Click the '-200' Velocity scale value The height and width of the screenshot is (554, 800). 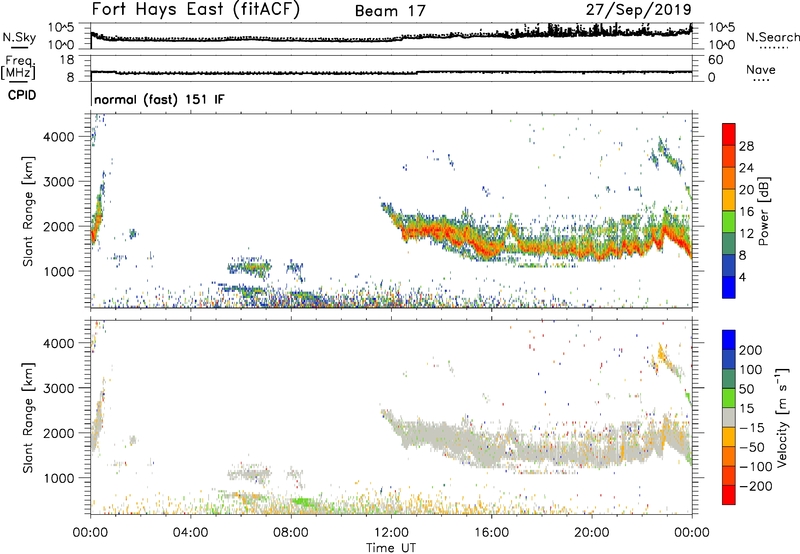coord(755,486)
